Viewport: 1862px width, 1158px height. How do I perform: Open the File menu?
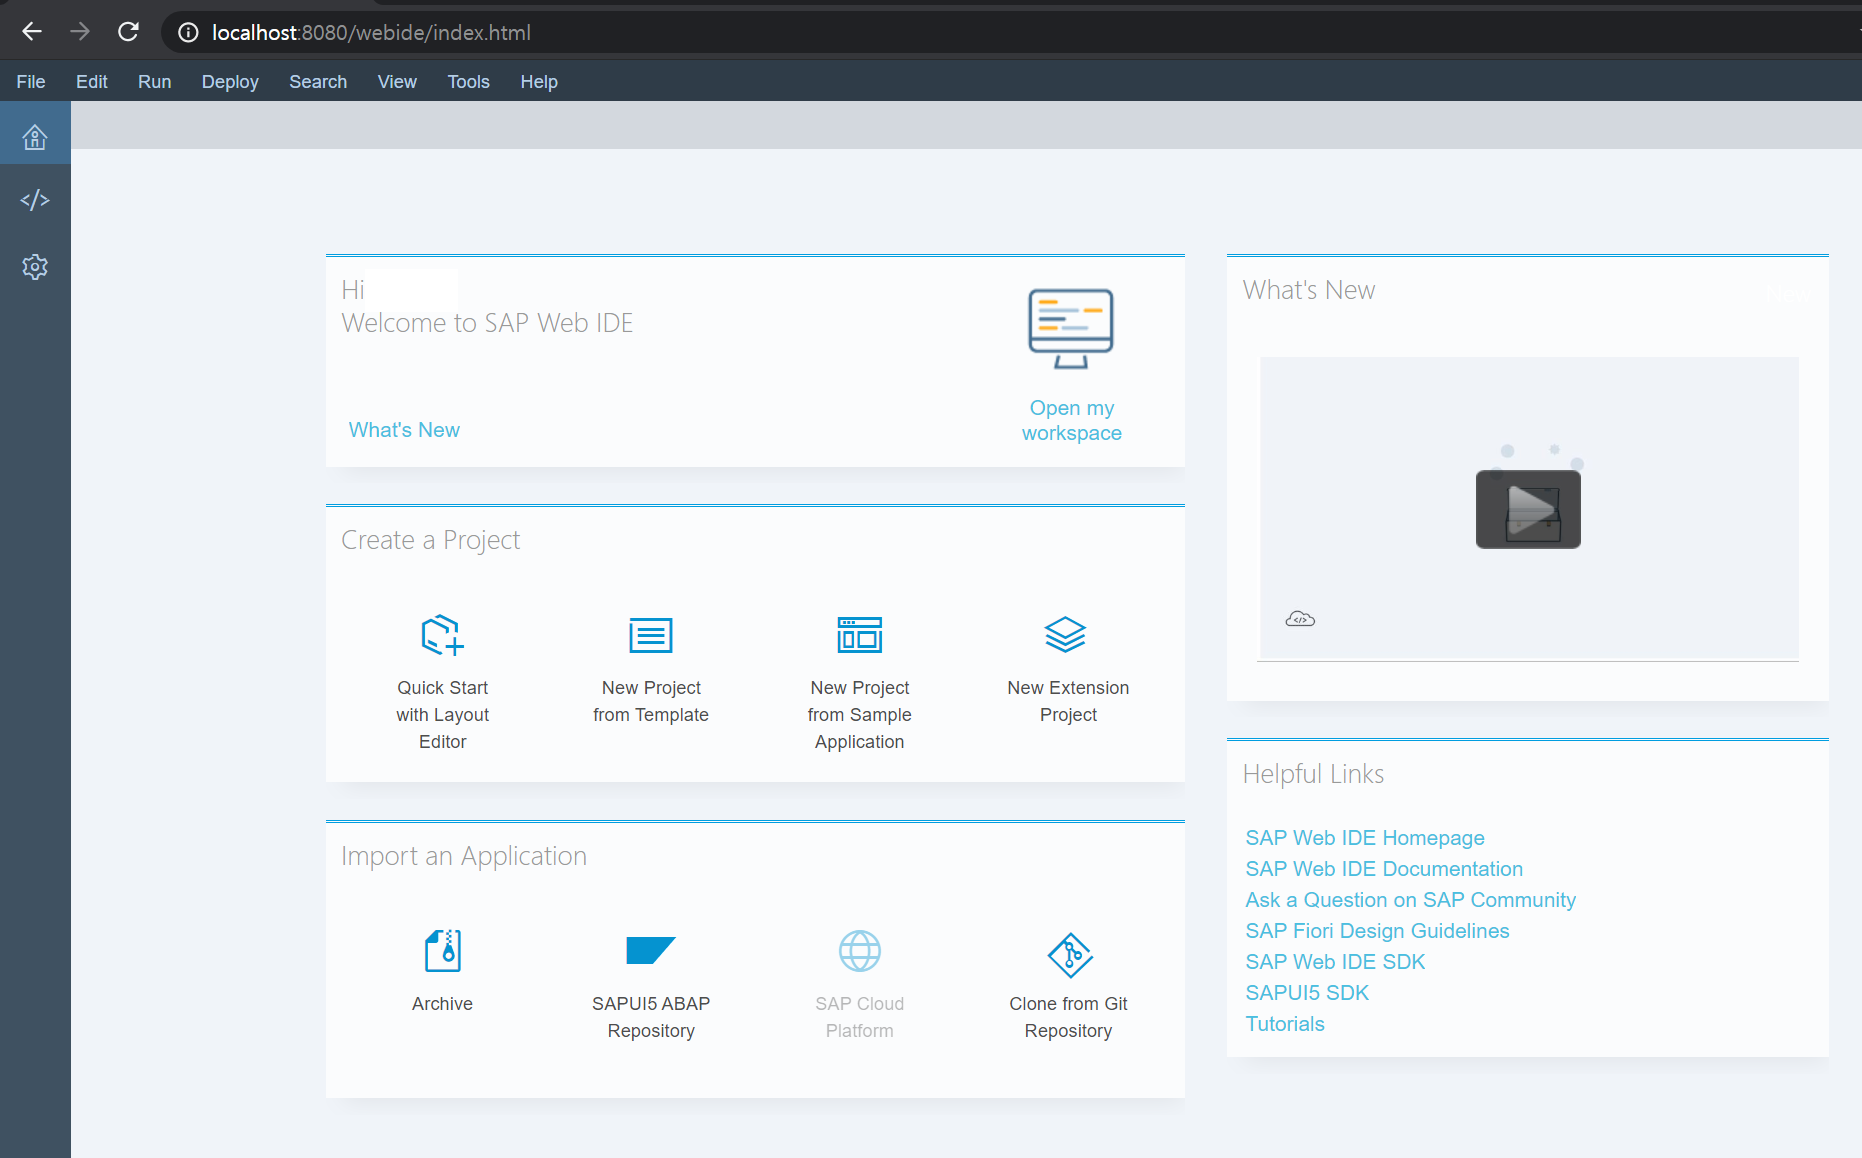(x=31, y=82)
